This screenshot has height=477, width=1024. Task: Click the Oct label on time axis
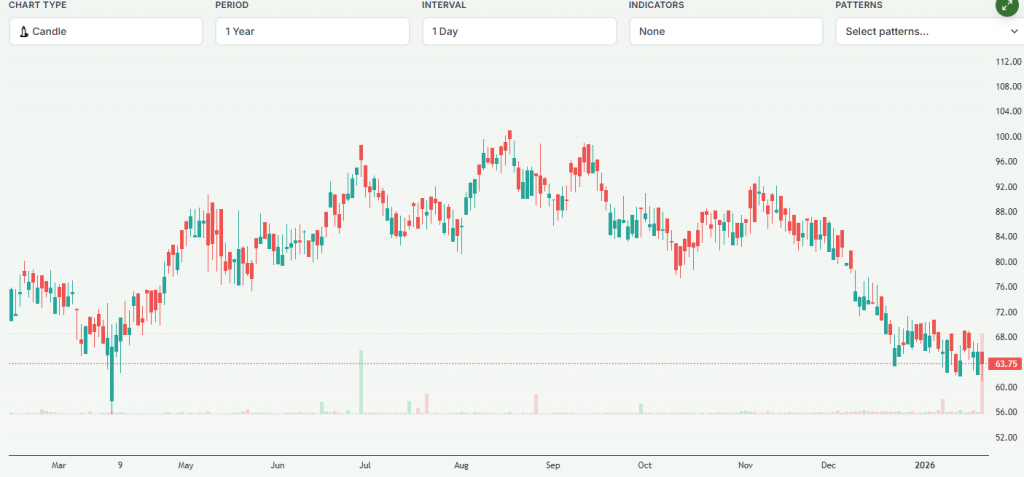pos(645,466)
